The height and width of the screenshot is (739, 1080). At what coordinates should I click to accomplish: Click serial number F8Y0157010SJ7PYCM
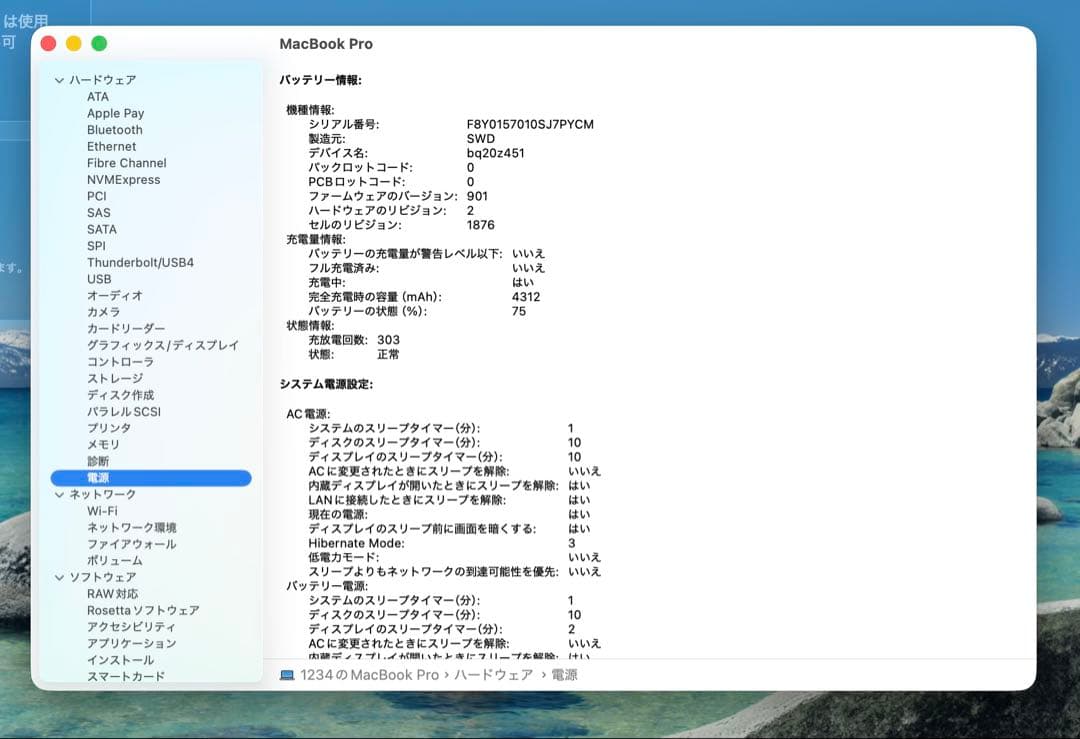[530, 125]
